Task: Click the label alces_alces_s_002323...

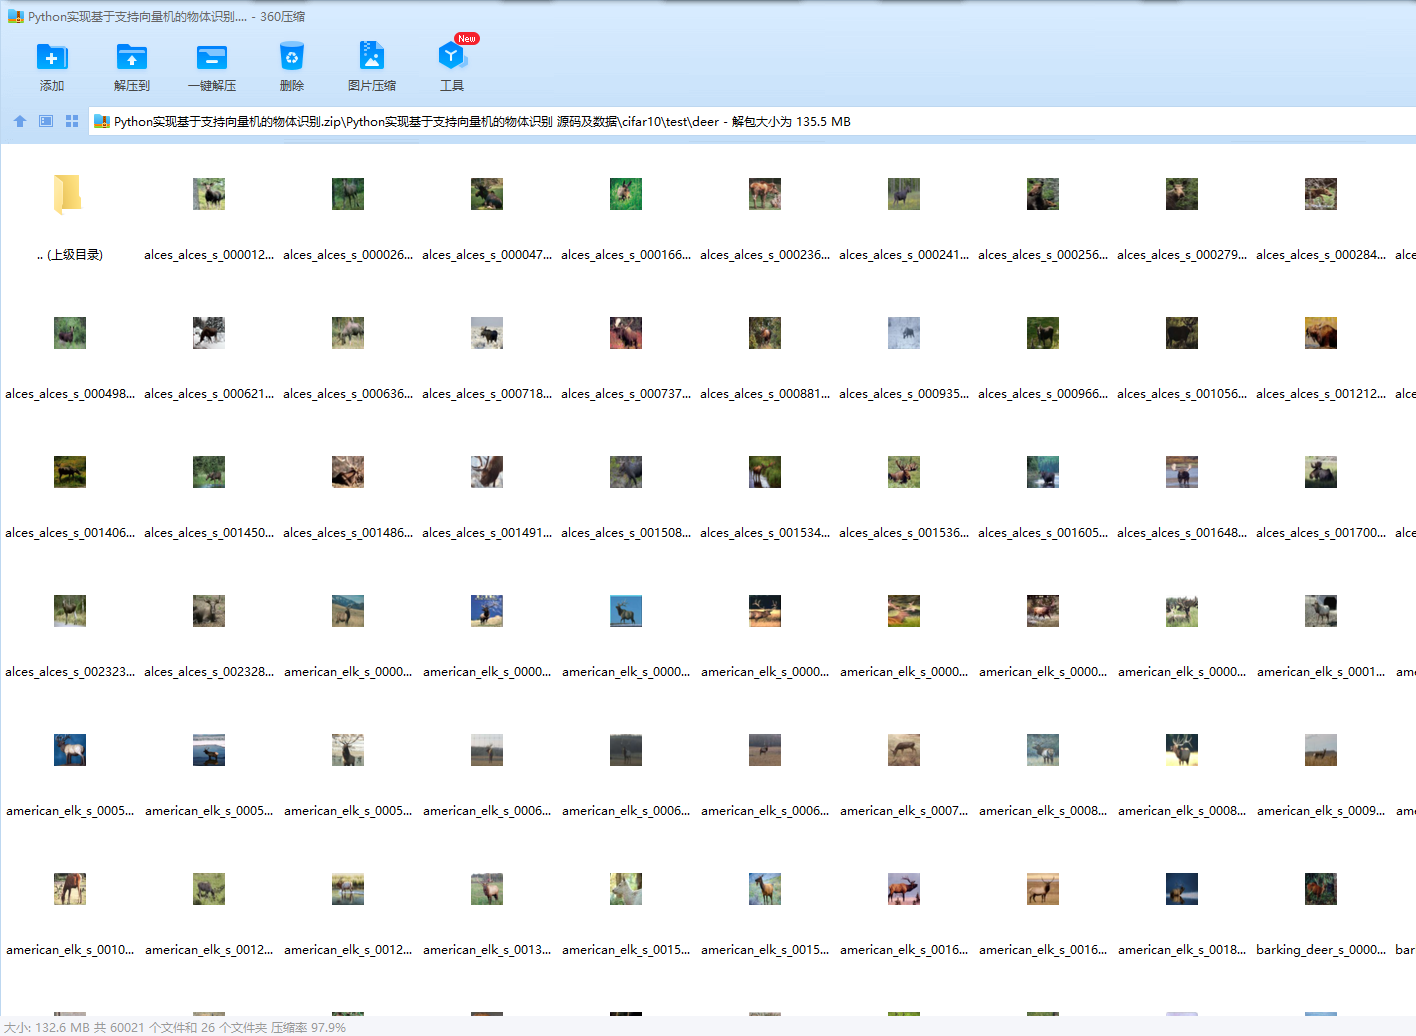Action: click(x=70, y=672)
